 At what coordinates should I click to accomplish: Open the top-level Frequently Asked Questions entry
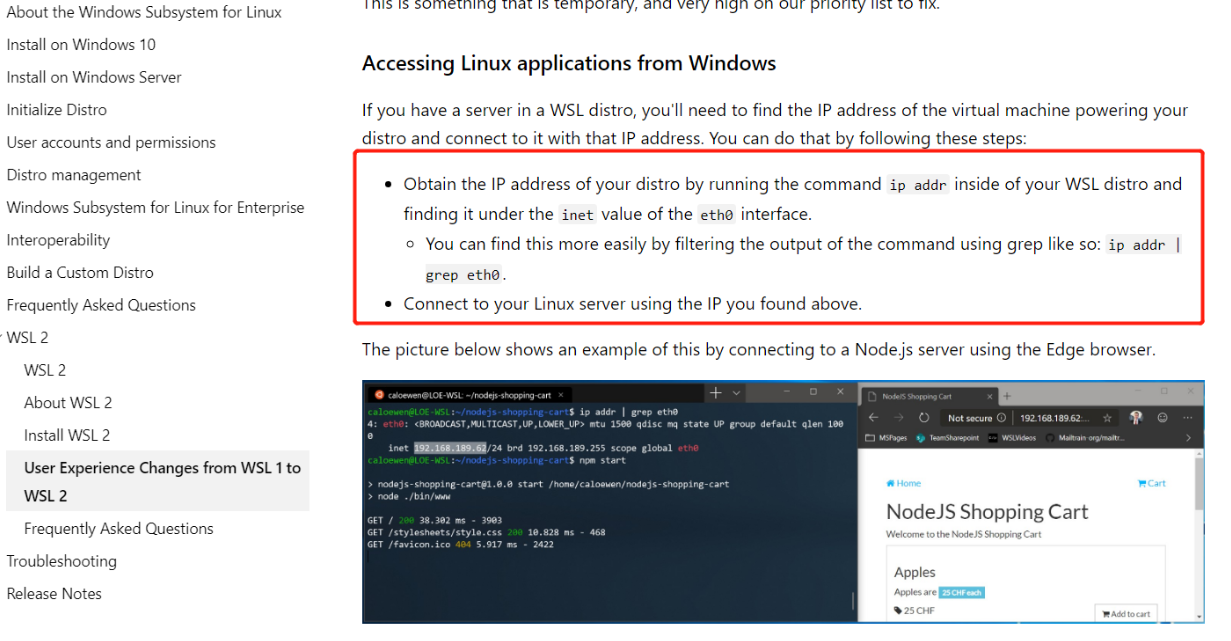[x=101, y=305]
